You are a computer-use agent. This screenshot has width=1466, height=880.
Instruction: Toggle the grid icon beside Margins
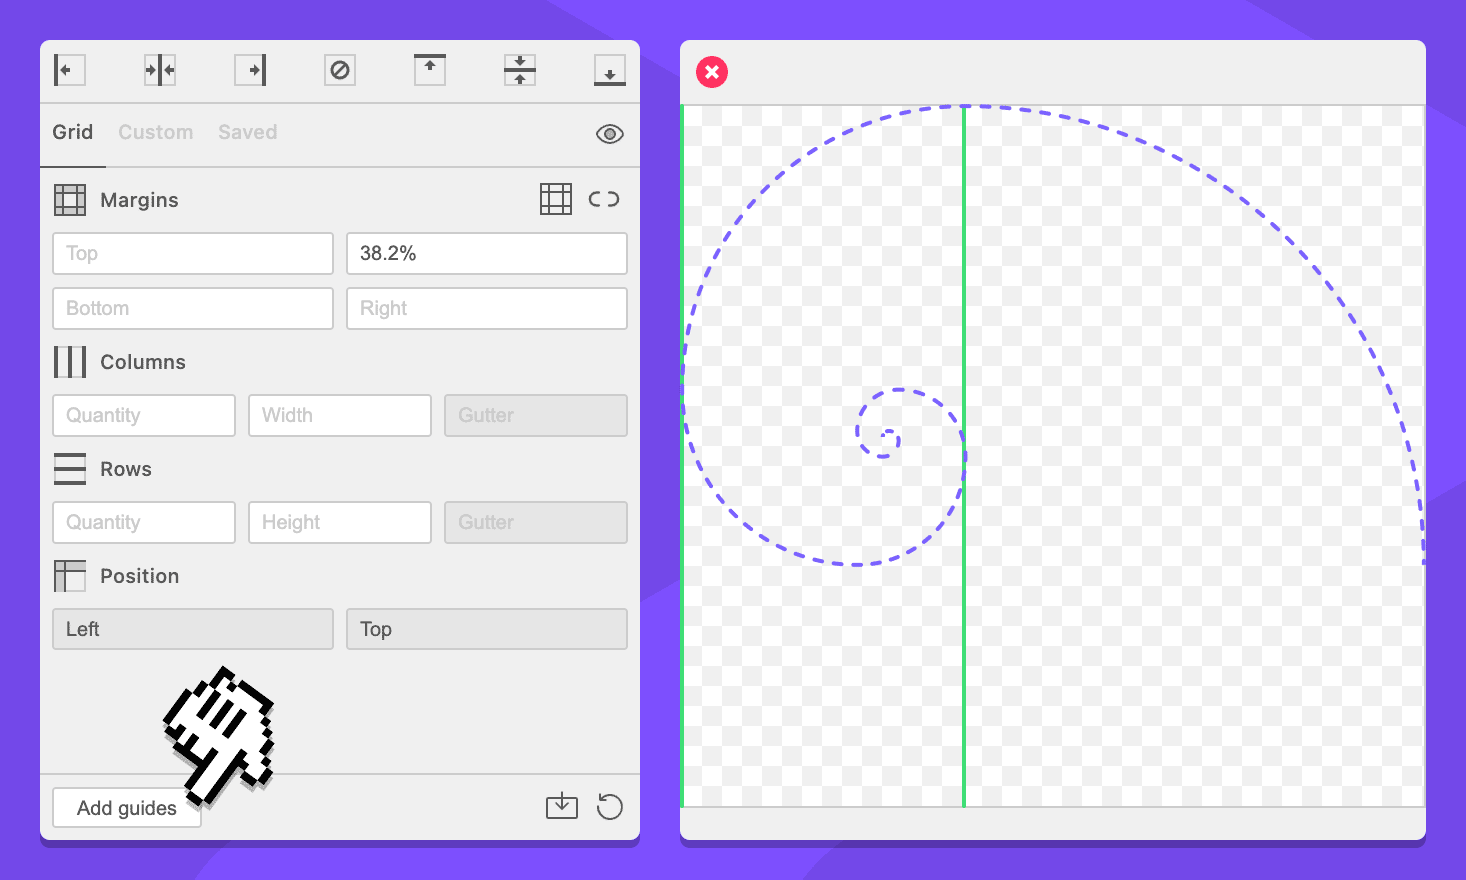click(556, 199)
